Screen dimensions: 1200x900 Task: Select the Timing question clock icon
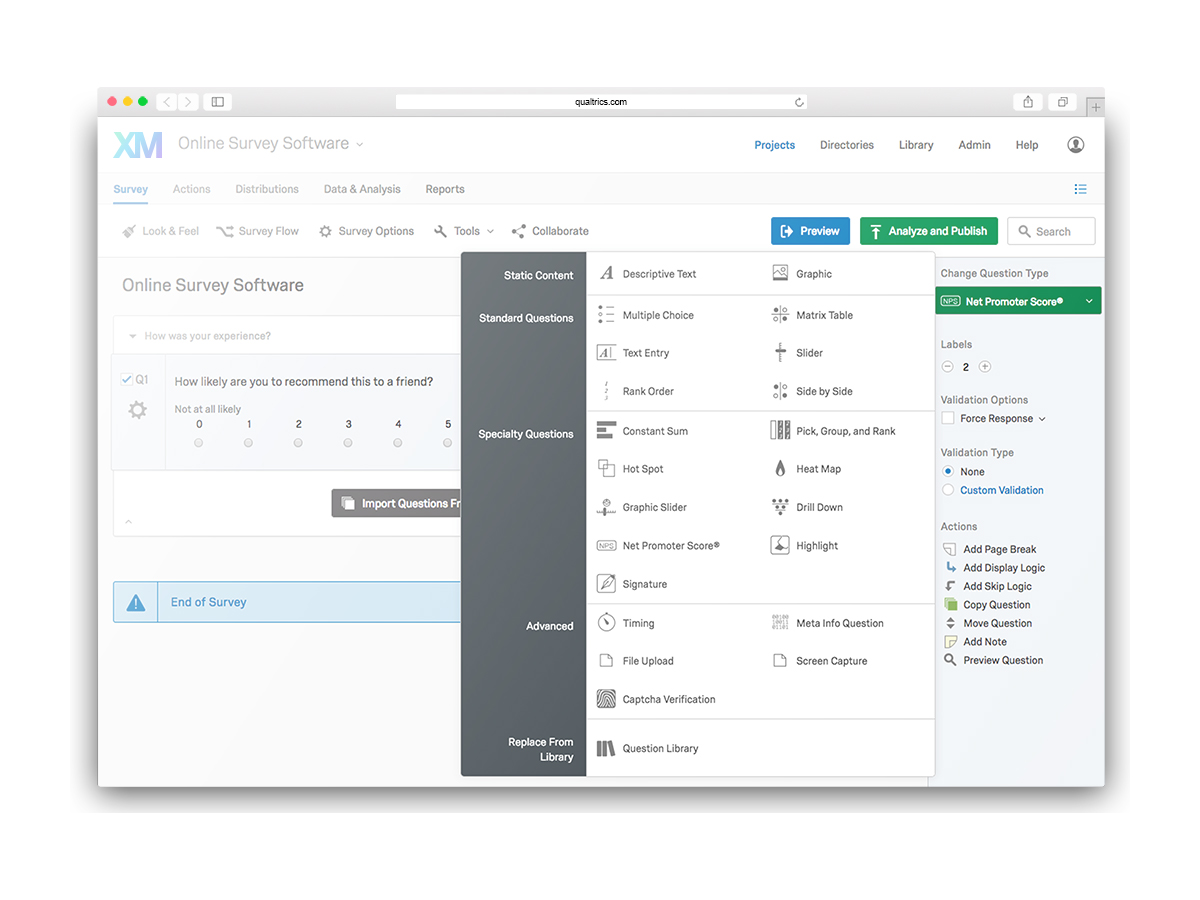606,623
